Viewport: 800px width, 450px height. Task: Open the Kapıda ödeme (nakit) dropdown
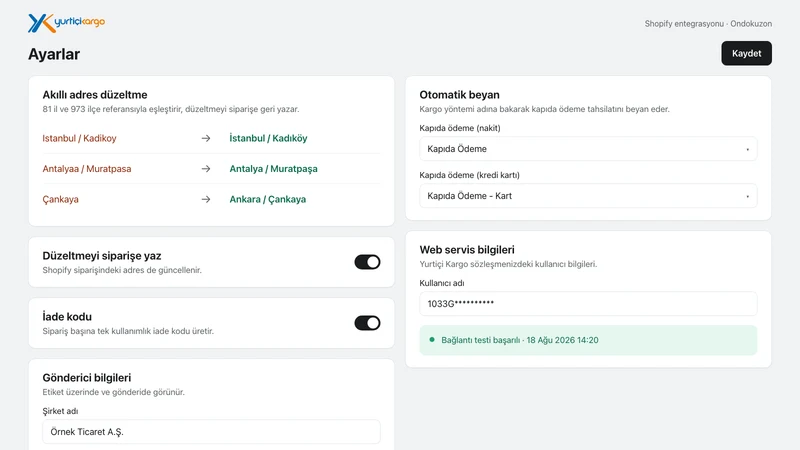point(588,149)
